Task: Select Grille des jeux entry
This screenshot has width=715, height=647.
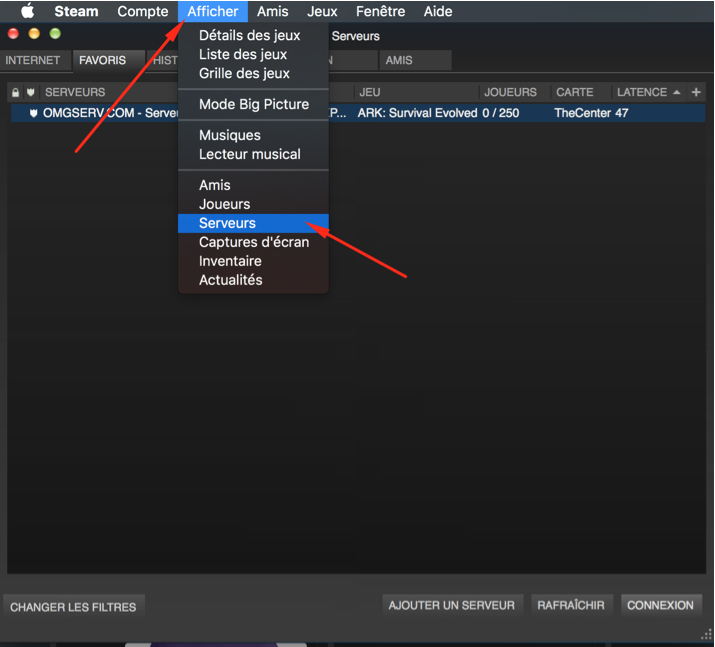Action: (253, 73)
